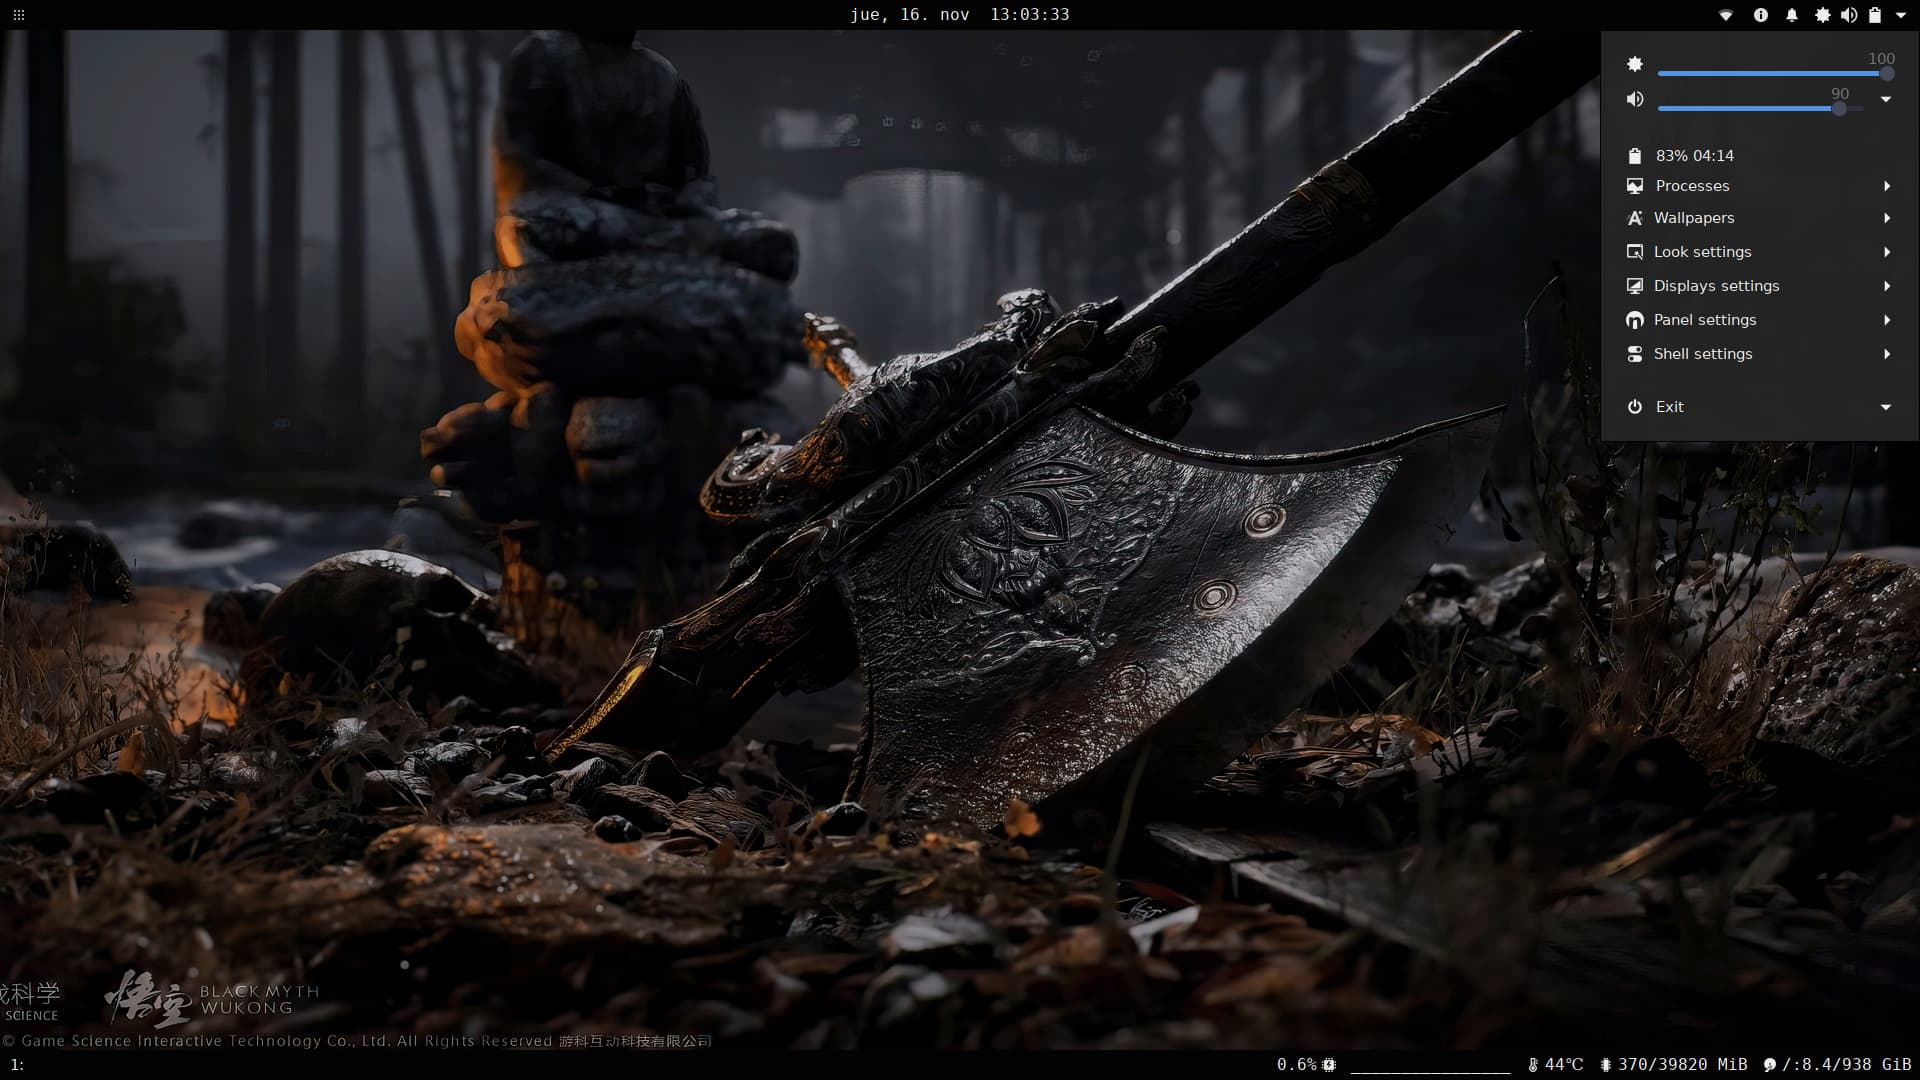Open the Shell settings entry

pyautogui.click(x=1703, y=354)
